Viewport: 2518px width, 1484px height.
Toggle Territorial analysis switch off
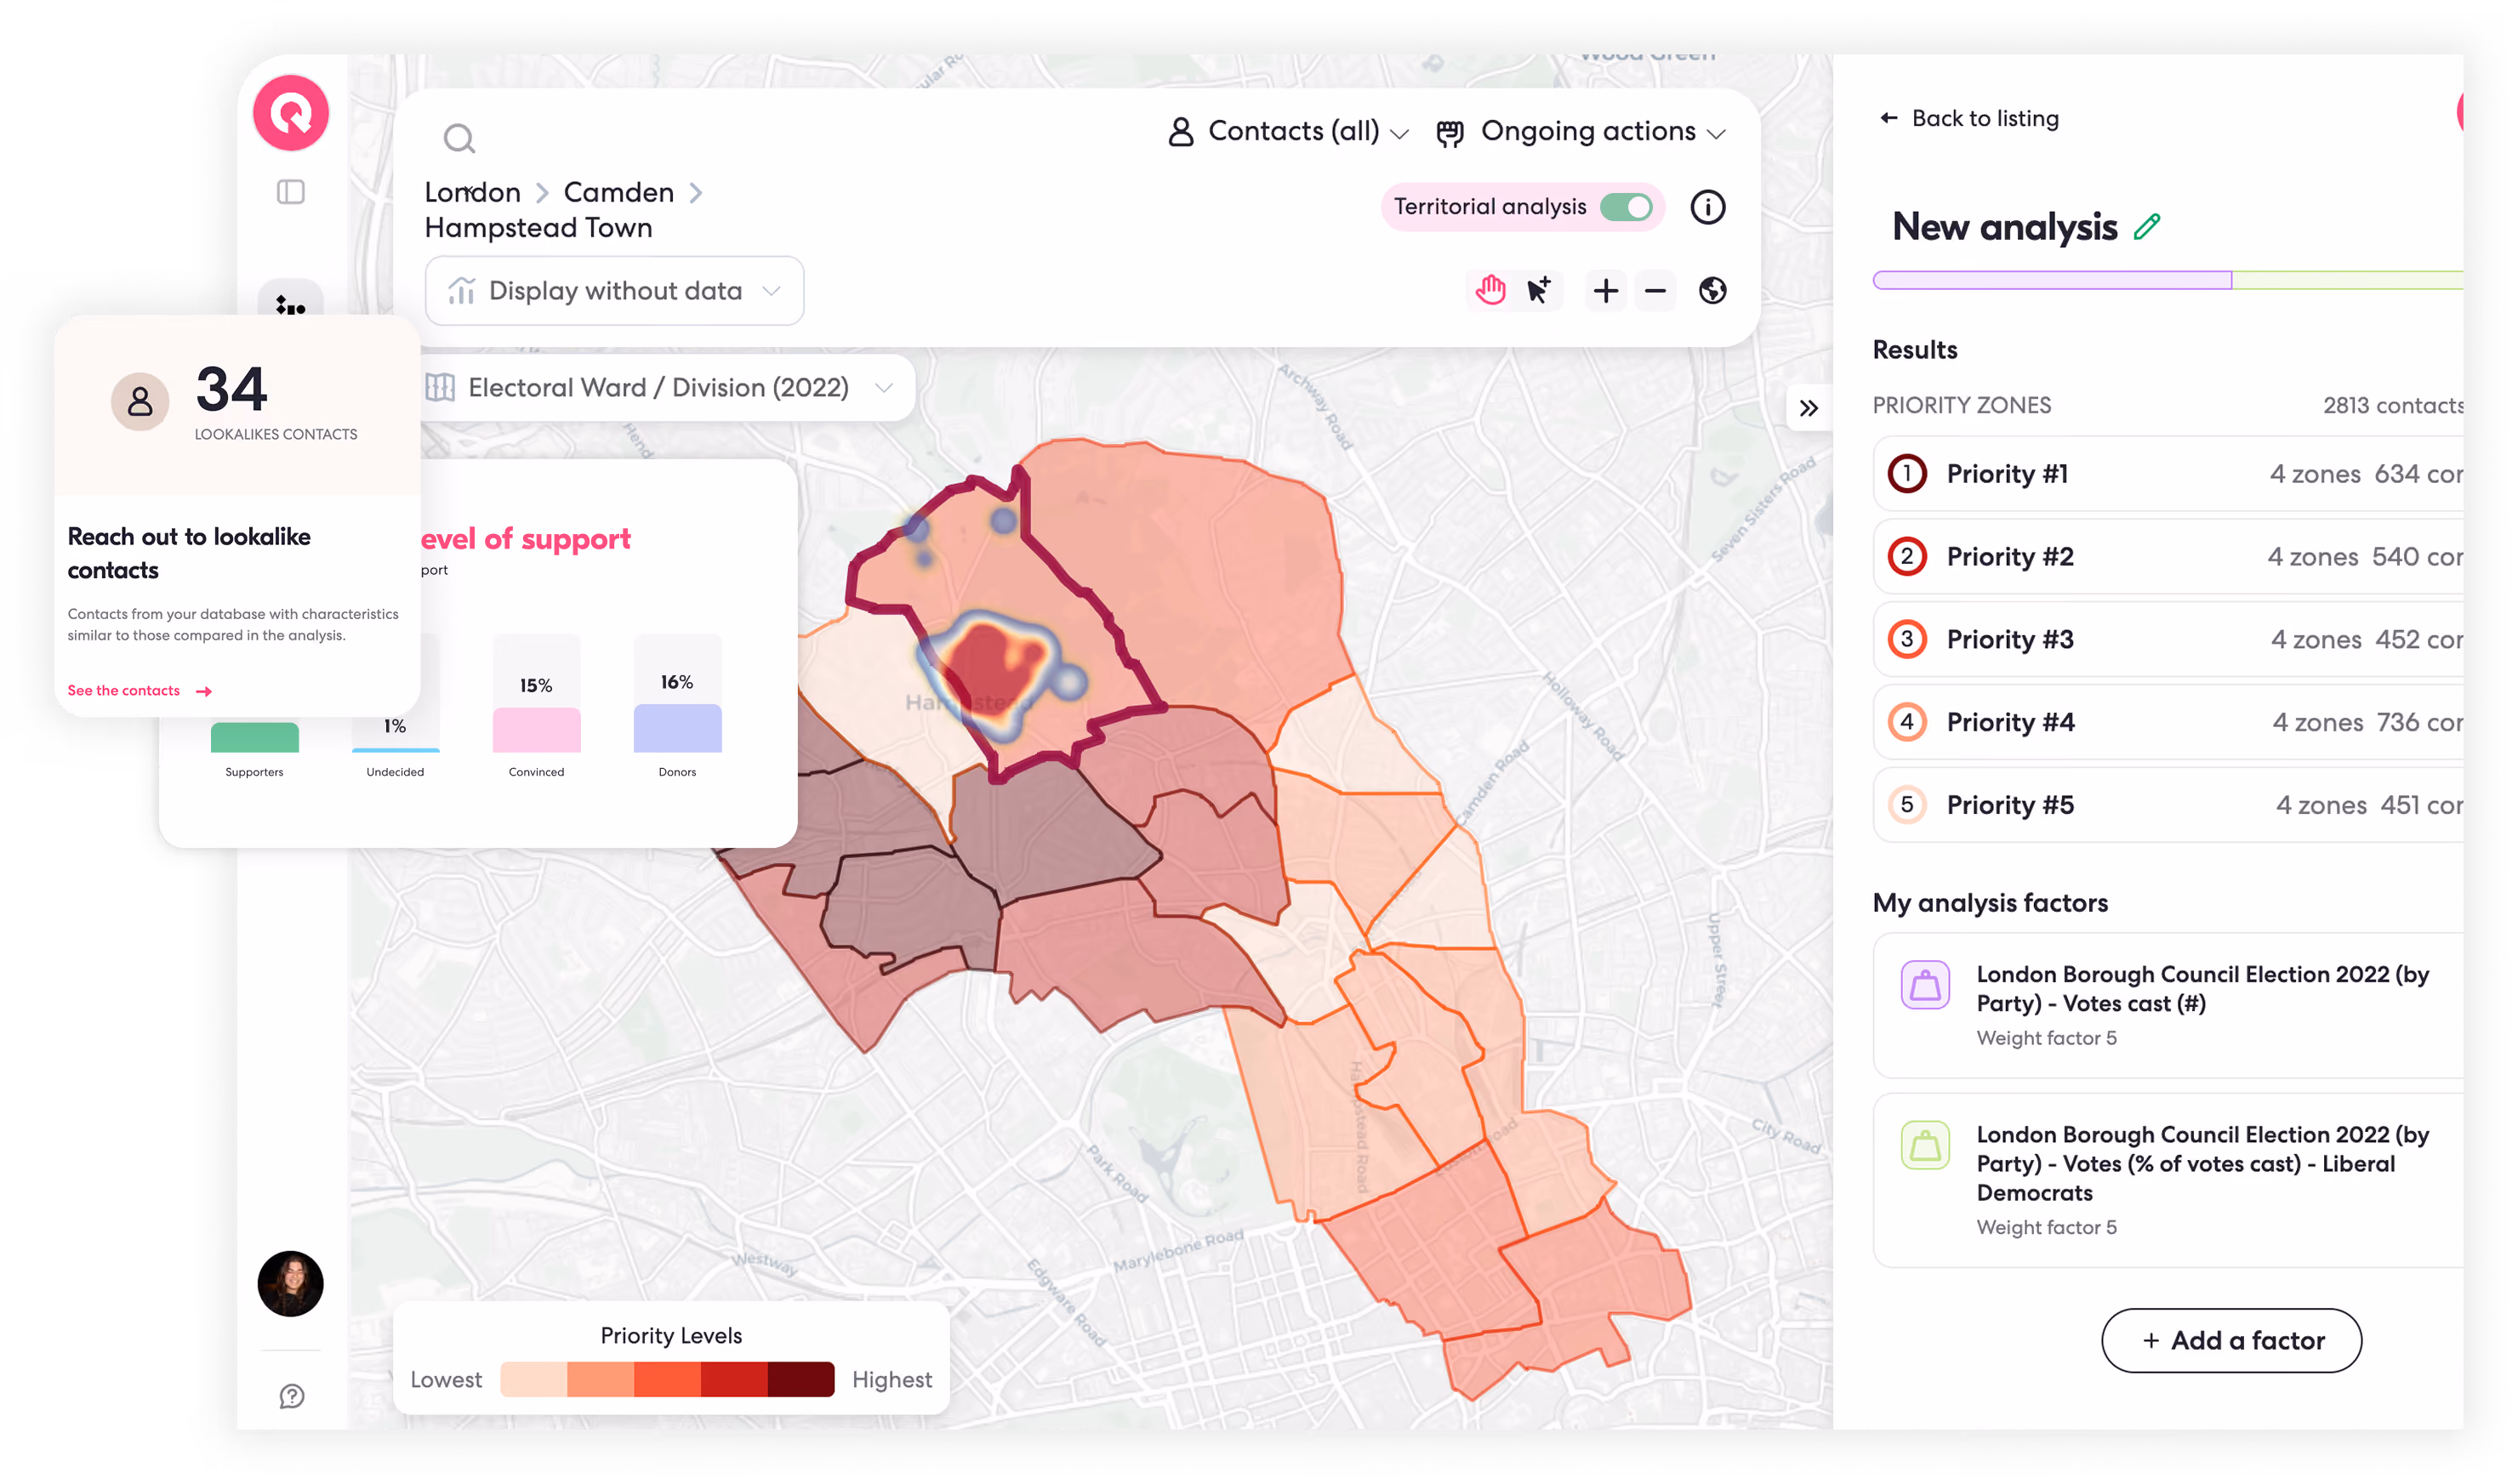click(x=1625, y=207)
